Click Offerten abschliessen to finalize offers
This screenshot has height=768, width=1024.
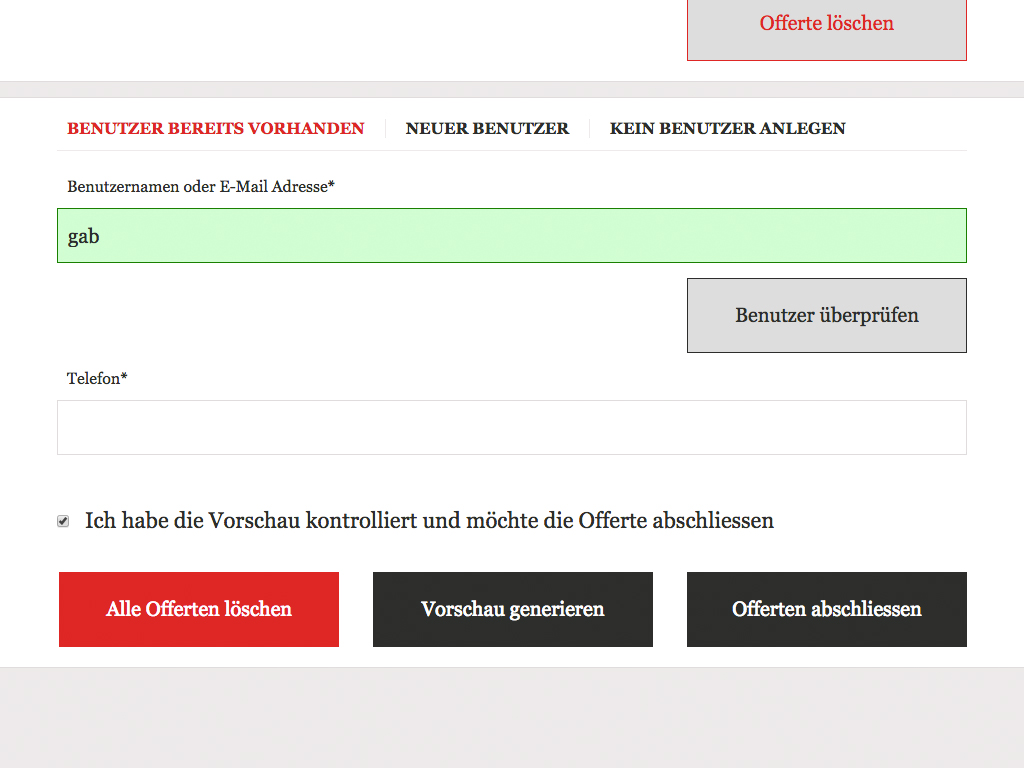coord(826,609)
